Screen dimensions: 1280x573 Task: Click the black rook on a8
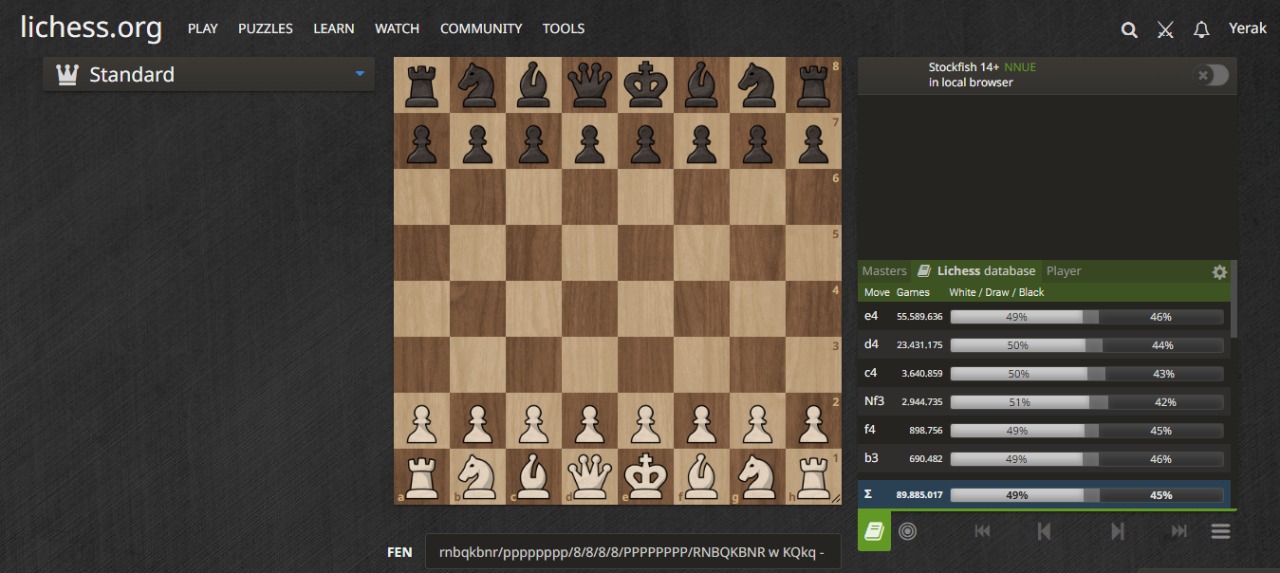click(422, 85)
